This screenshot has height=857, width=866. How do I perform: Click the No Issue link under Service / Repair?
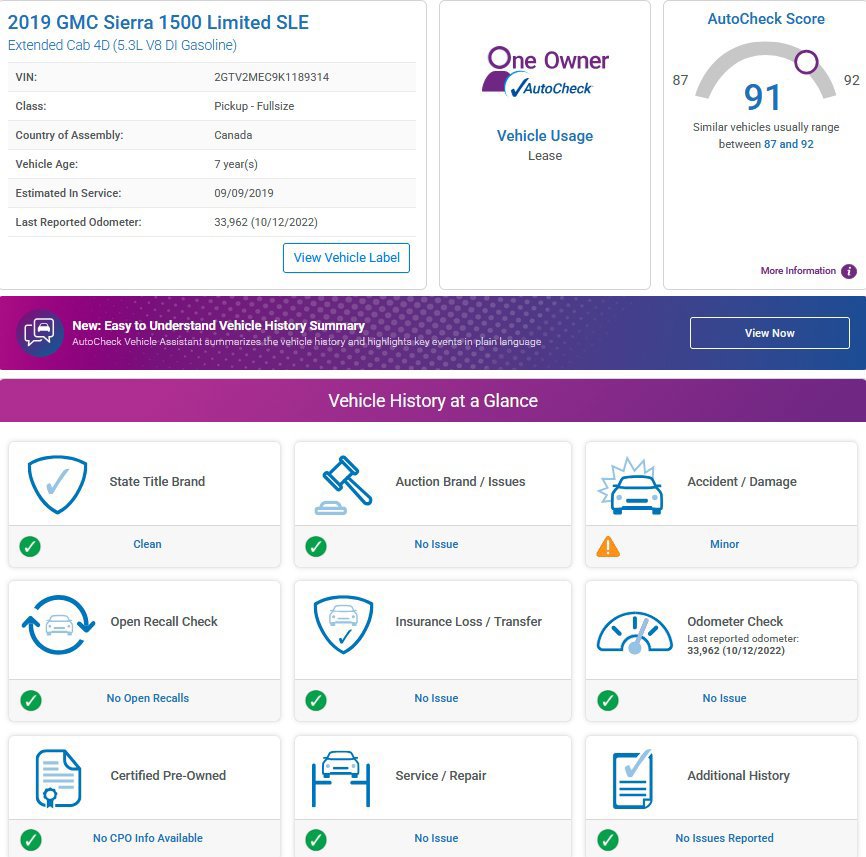pos(436,838)
